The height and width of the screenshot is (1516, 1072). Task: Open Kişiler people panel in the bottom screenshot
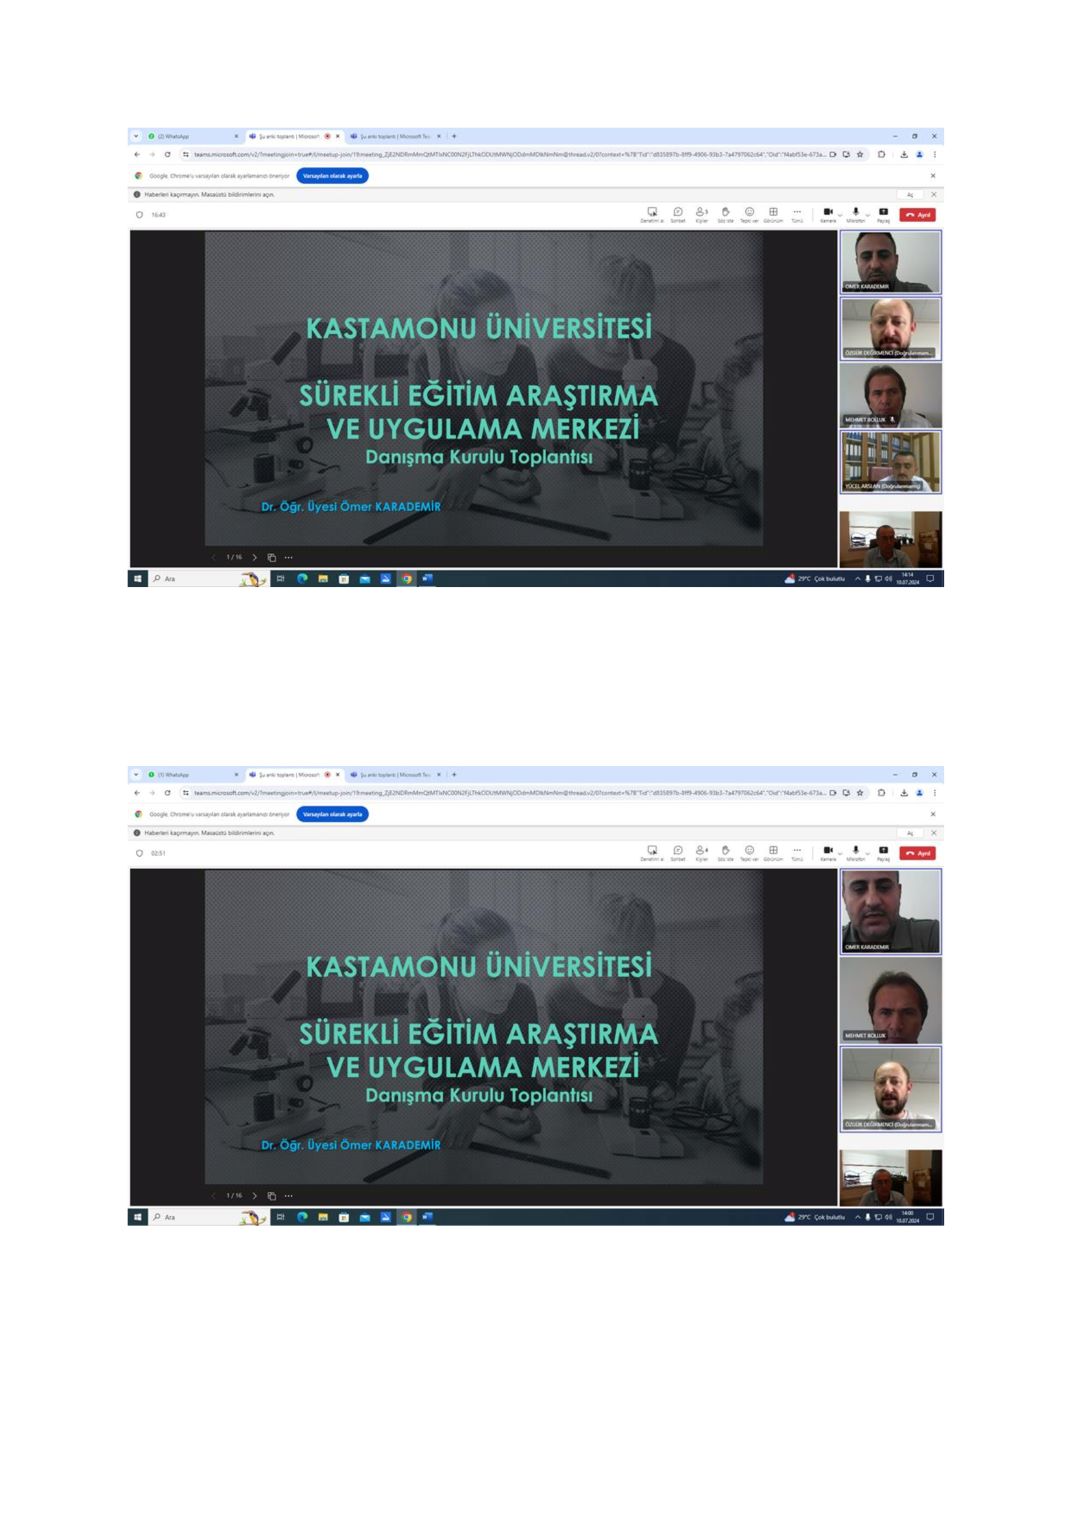(x=702, y=853)
